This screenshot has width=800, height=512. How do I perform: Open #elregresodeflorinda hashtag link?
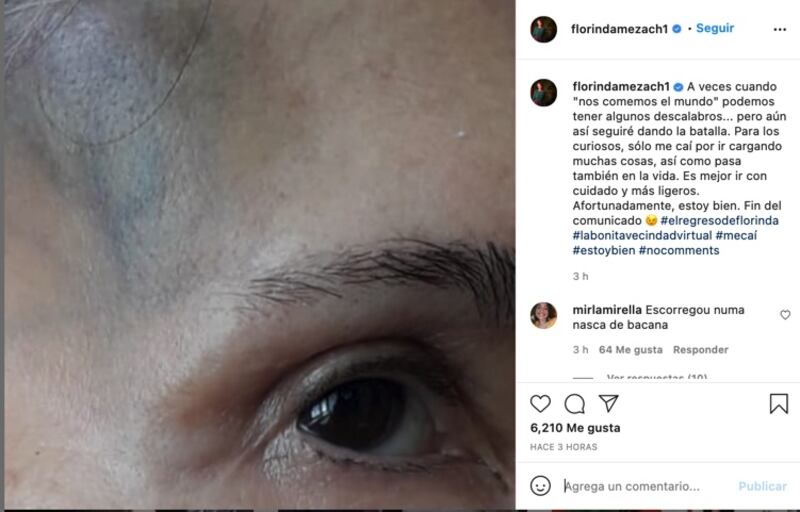[x=719, y=220]
